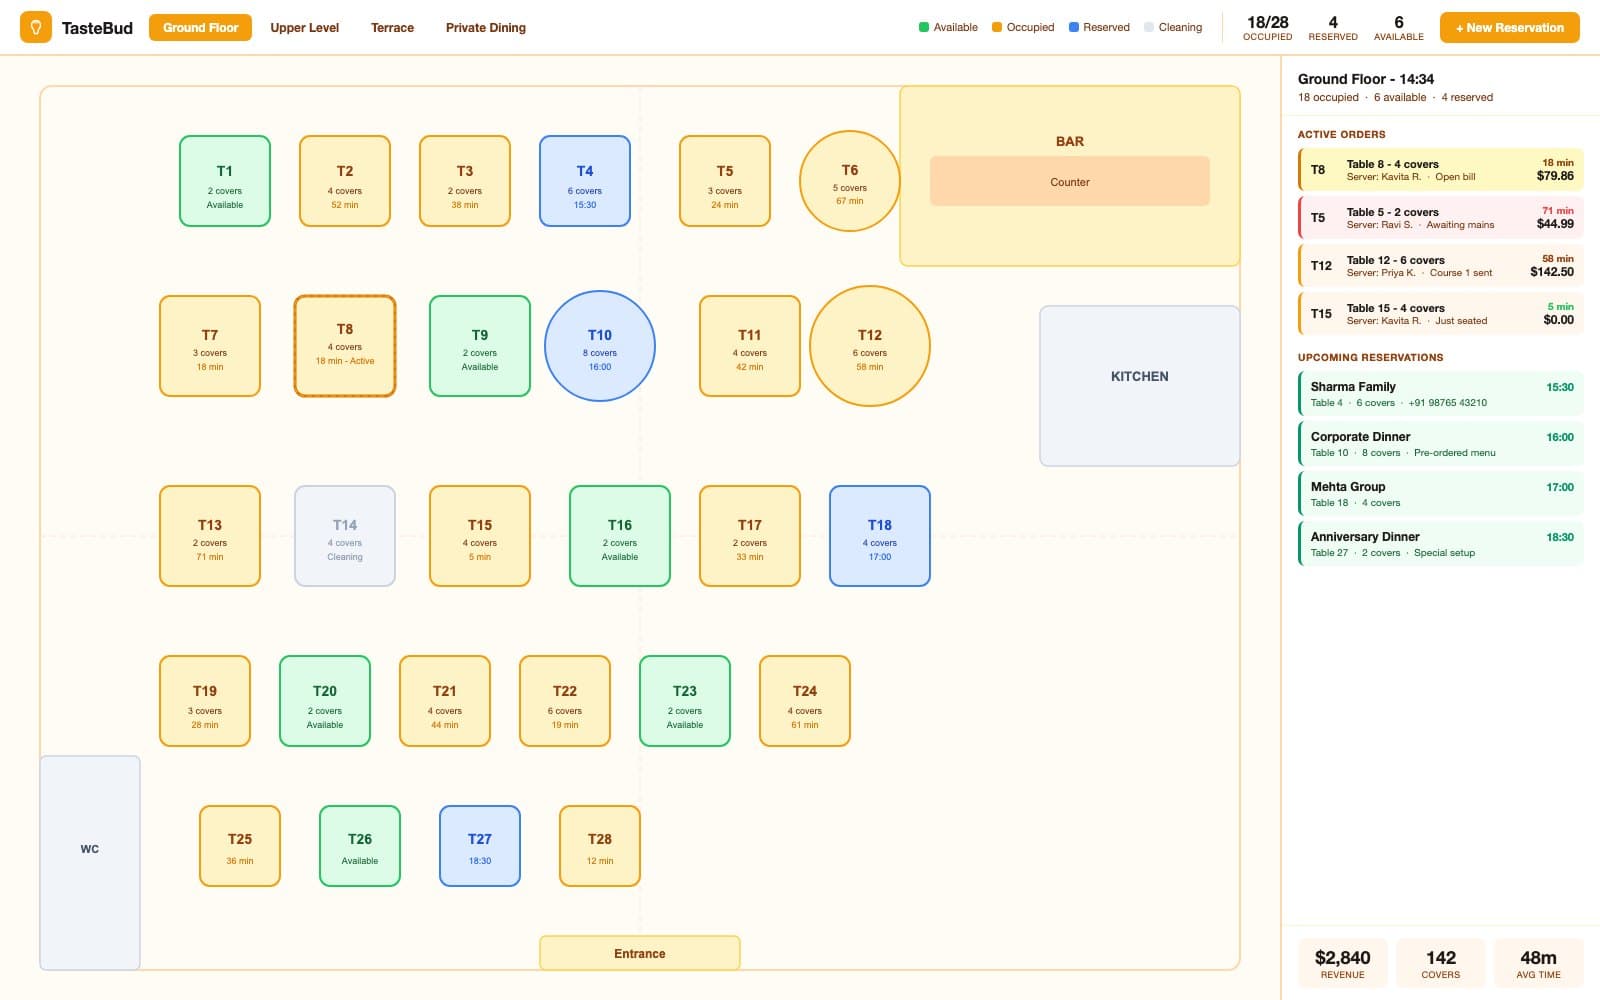
Task: Open Table 15 just seated order
Action: pos(1440,314)
